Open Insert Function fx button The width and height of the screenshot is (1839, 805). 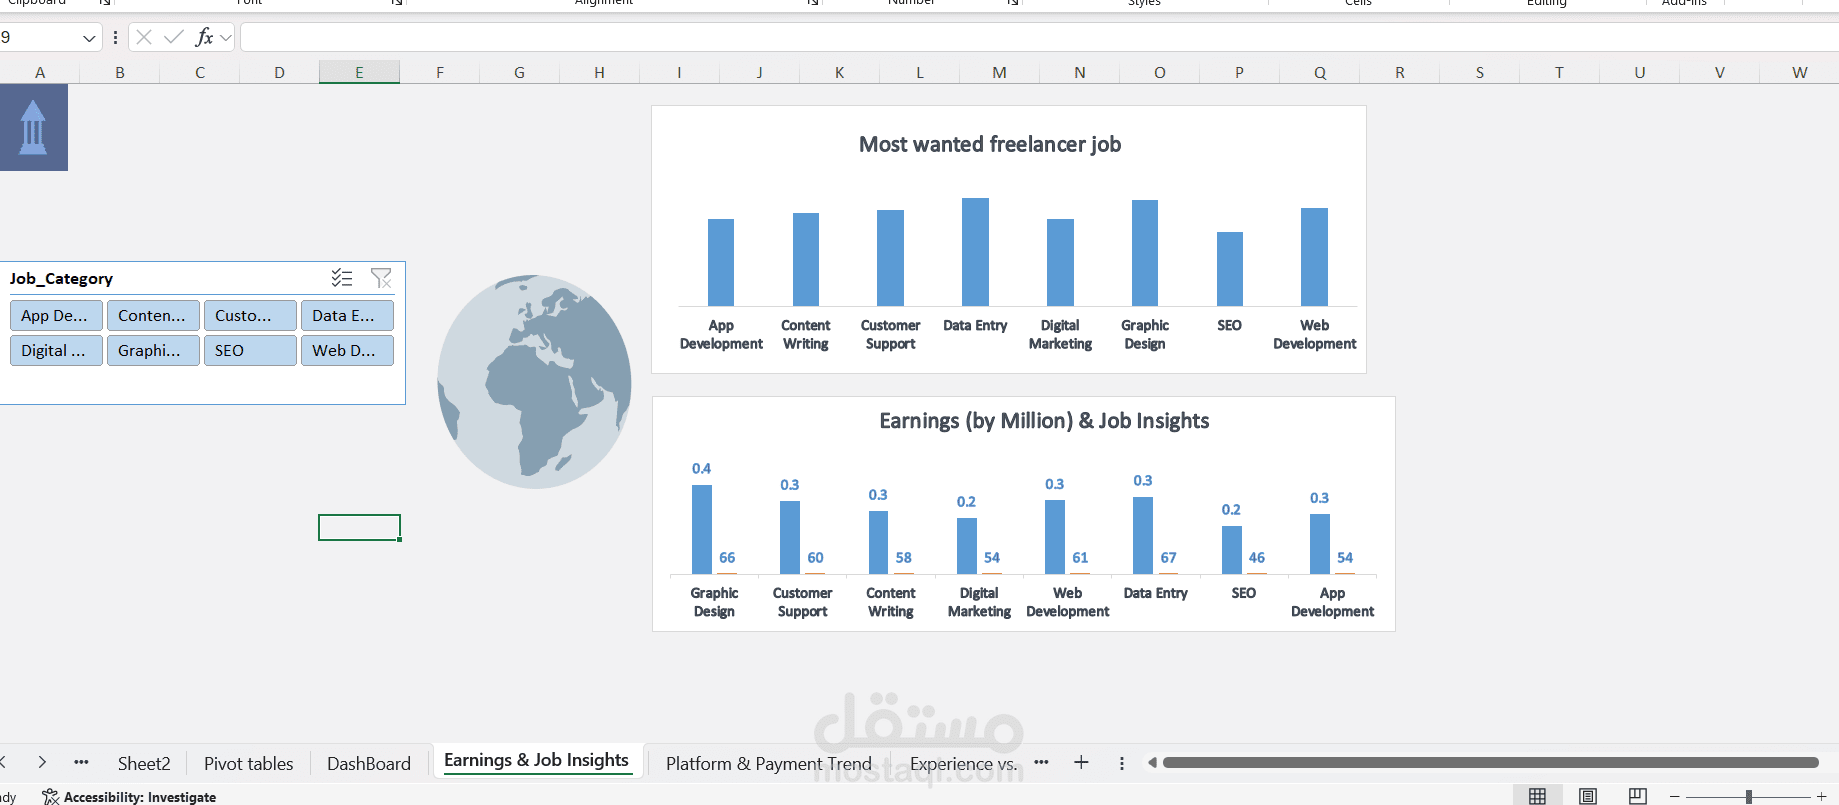[204, 37]
